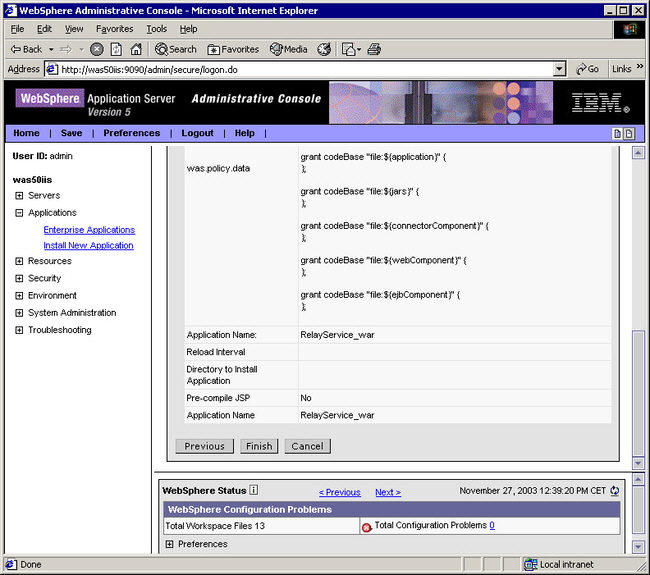Screen dimensions: 650x575
Task: Click the Forward arrow toolbar button
Action: (65, 49)
